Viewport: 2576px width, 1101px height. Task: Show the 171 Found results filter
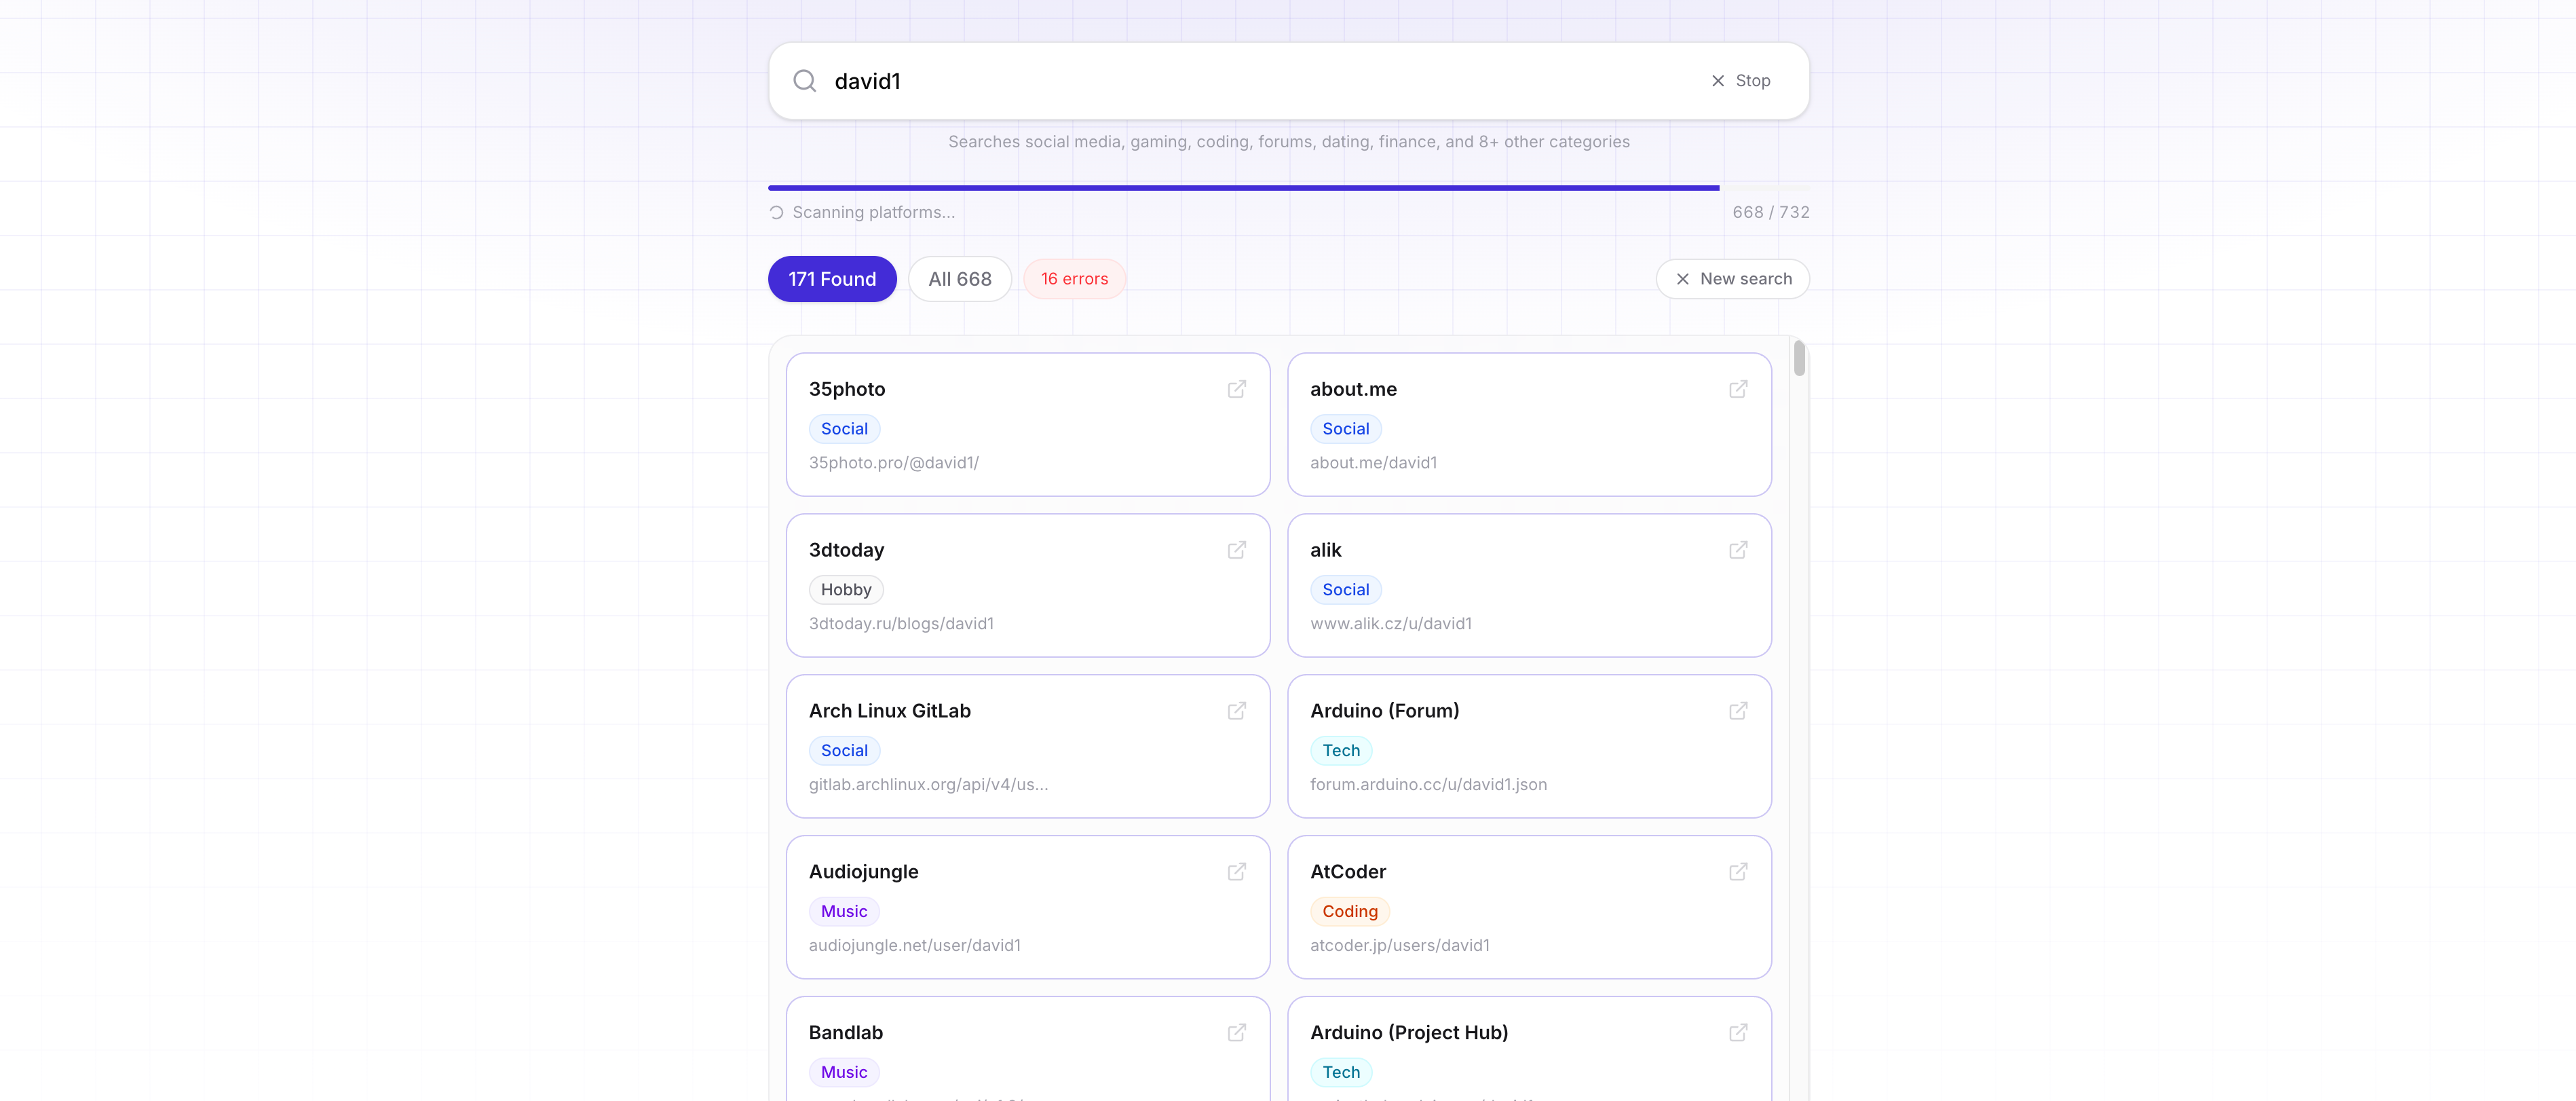pyautogui.click(x=832, y=279)
